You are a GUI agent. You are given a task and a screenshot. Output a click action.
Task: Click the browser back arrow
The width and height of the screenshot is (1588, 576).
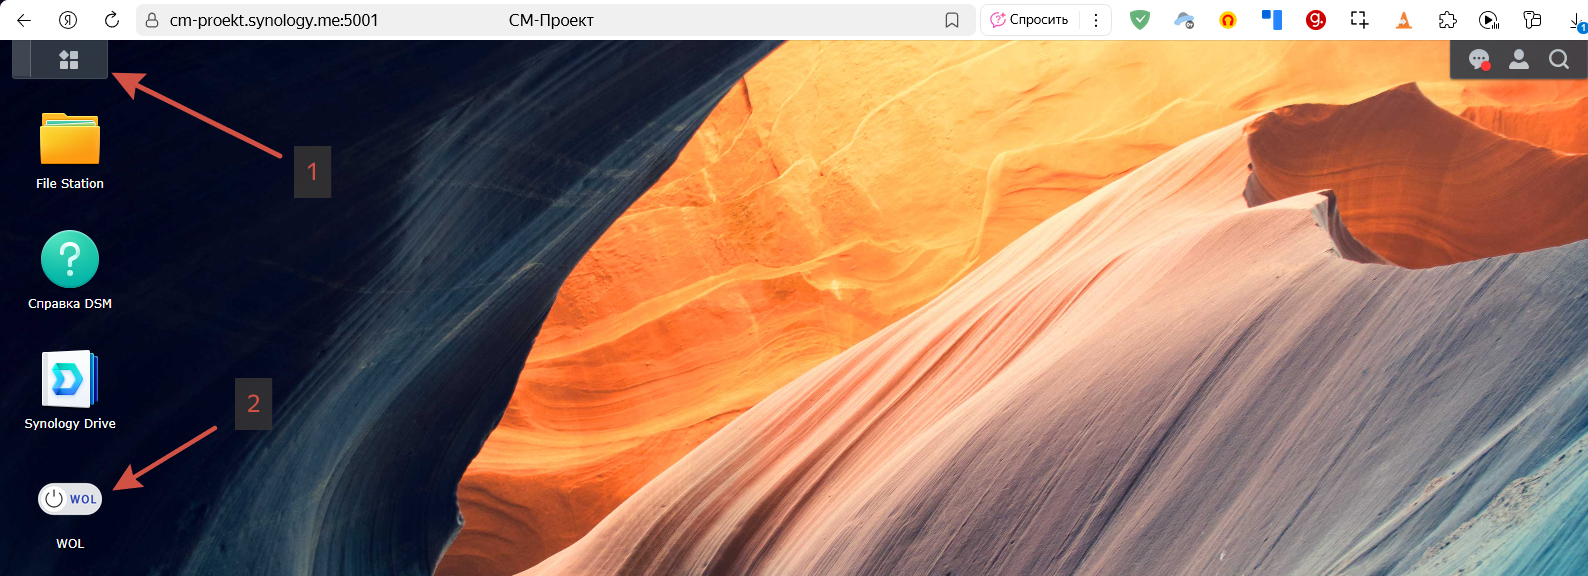pos(24,20)
